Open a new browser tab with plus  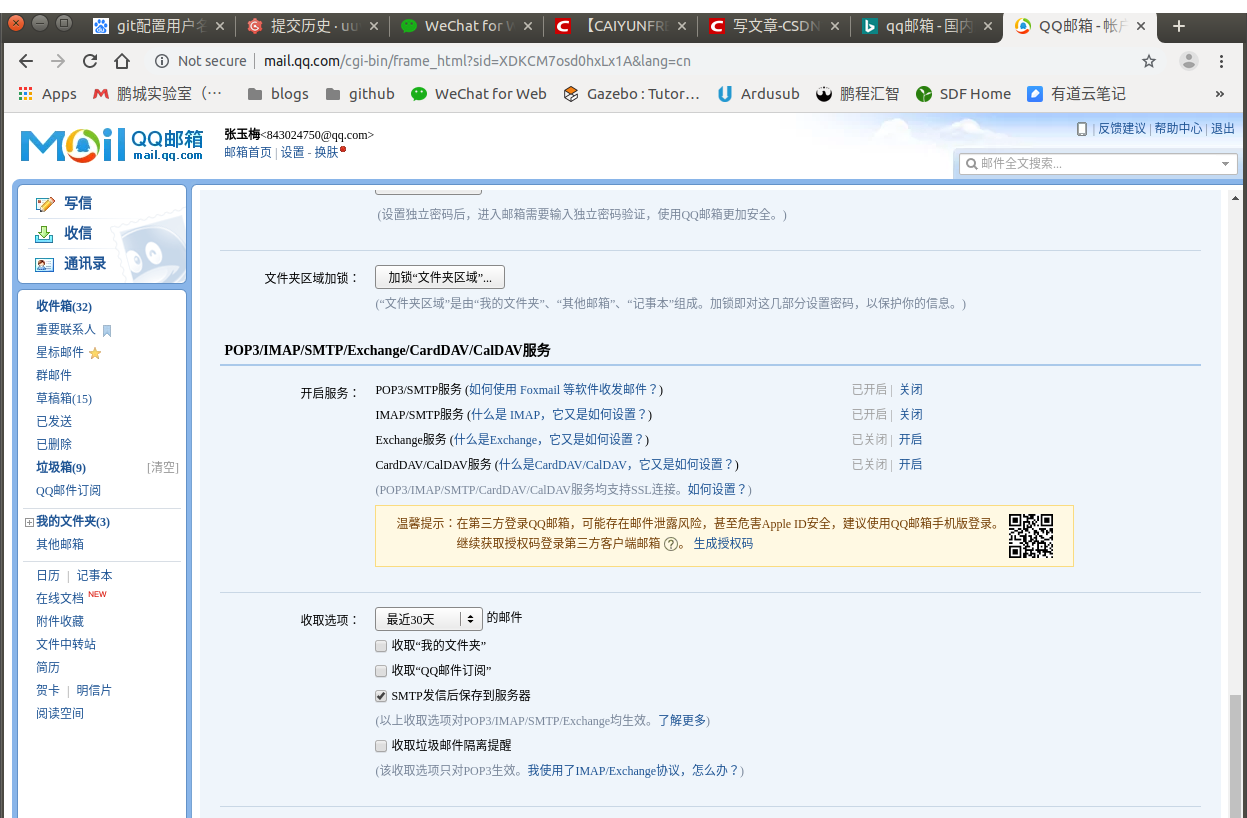coord(1179,26)
